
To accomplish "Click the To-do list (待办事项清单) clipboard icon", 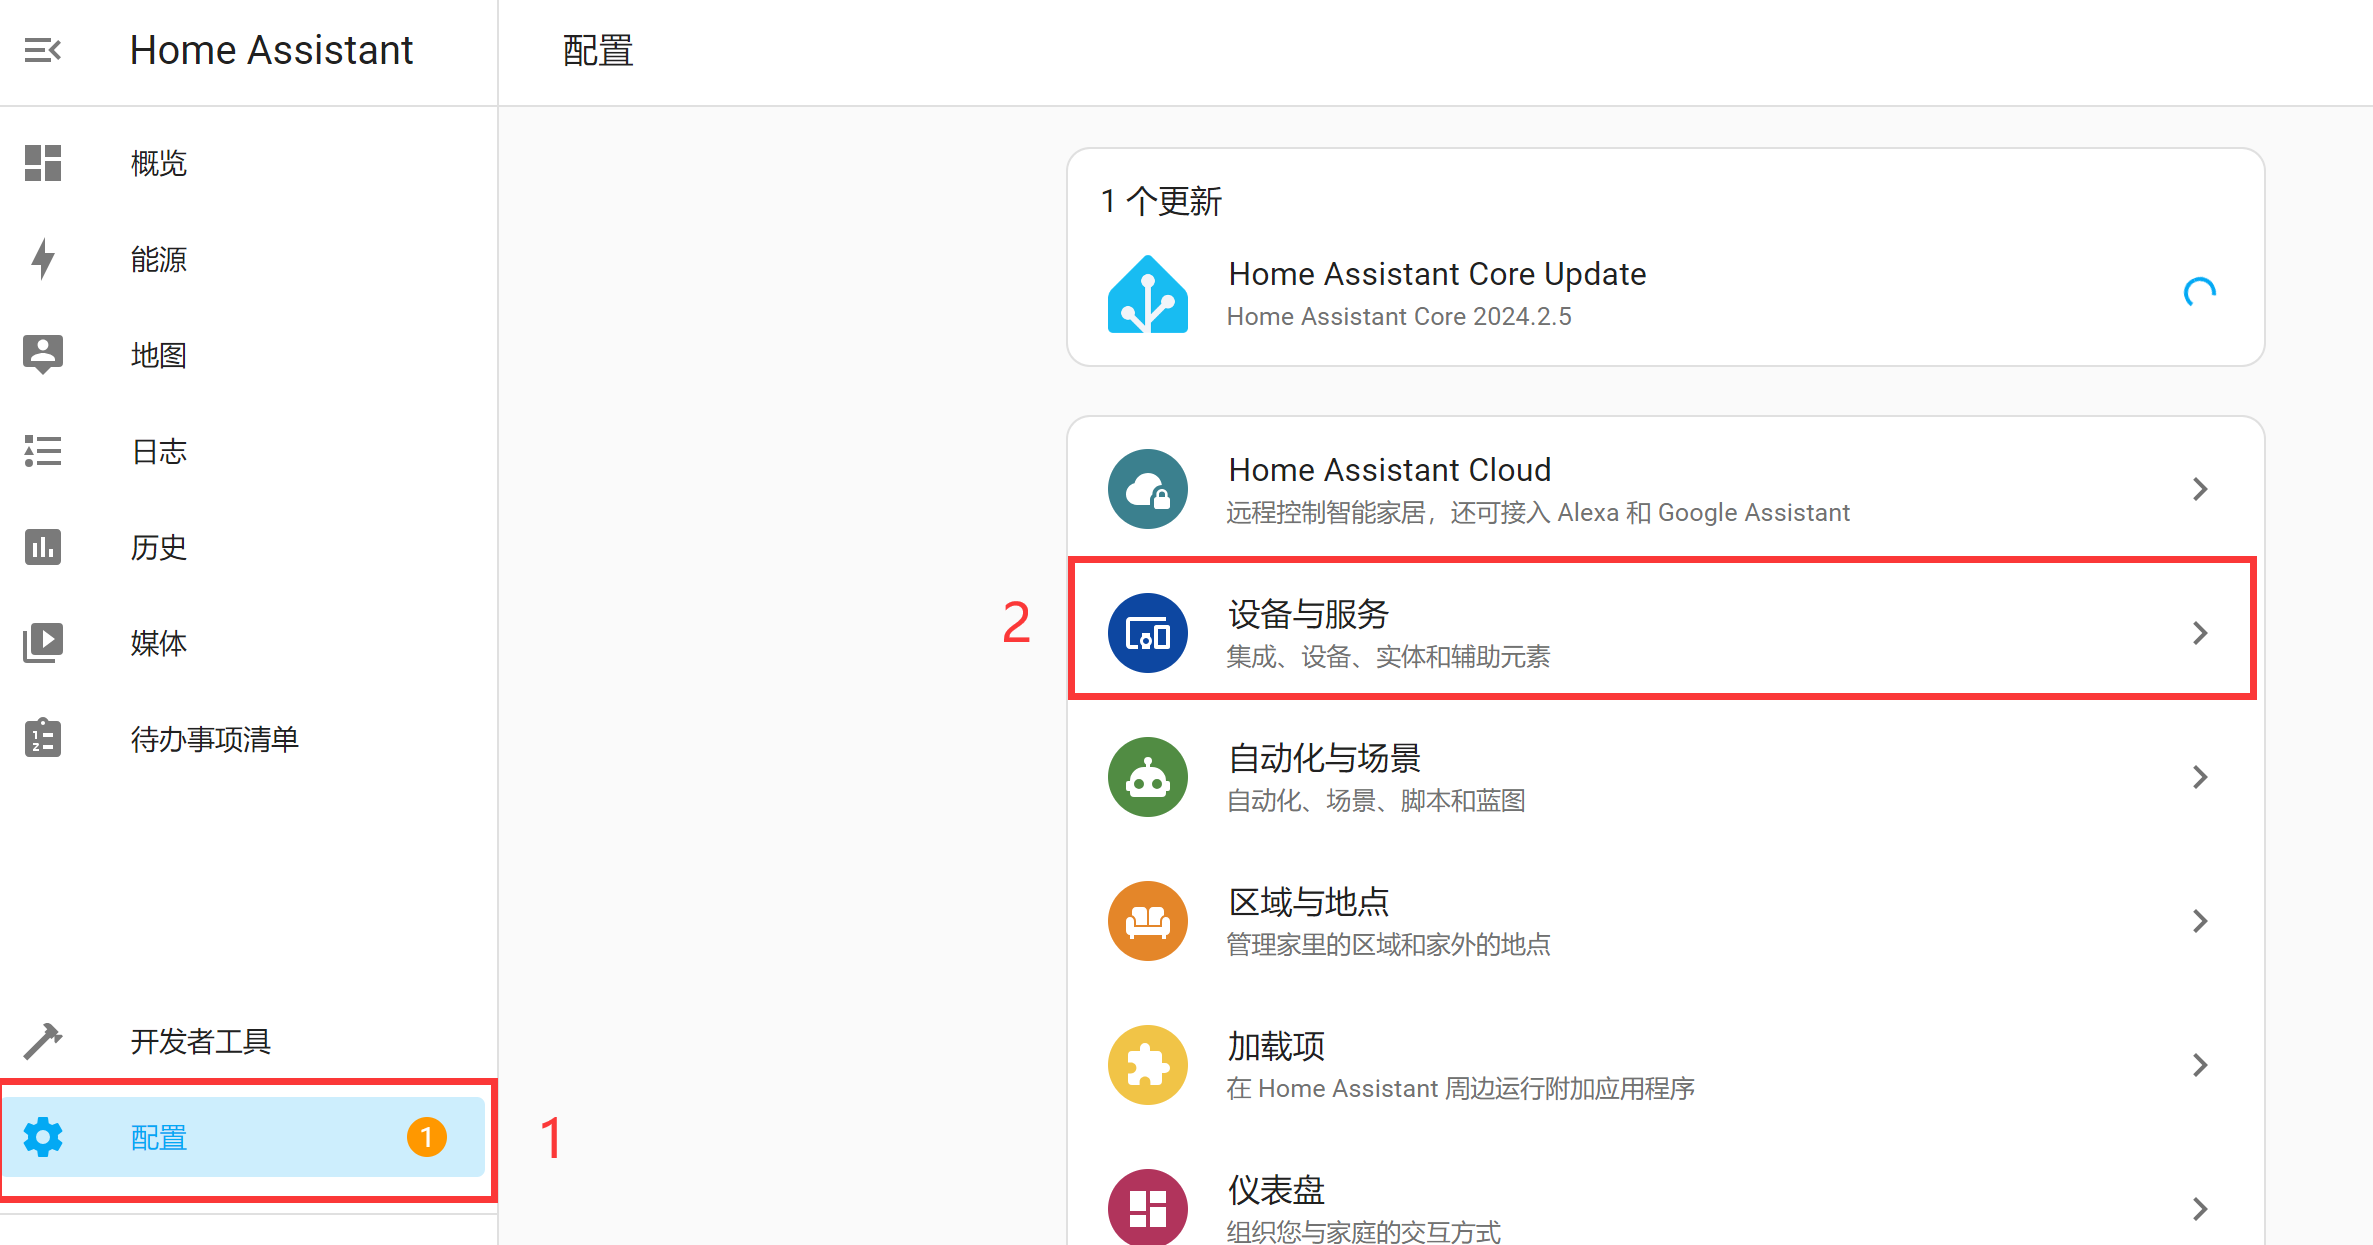I will pyautogui.click(x=43, y=738).
